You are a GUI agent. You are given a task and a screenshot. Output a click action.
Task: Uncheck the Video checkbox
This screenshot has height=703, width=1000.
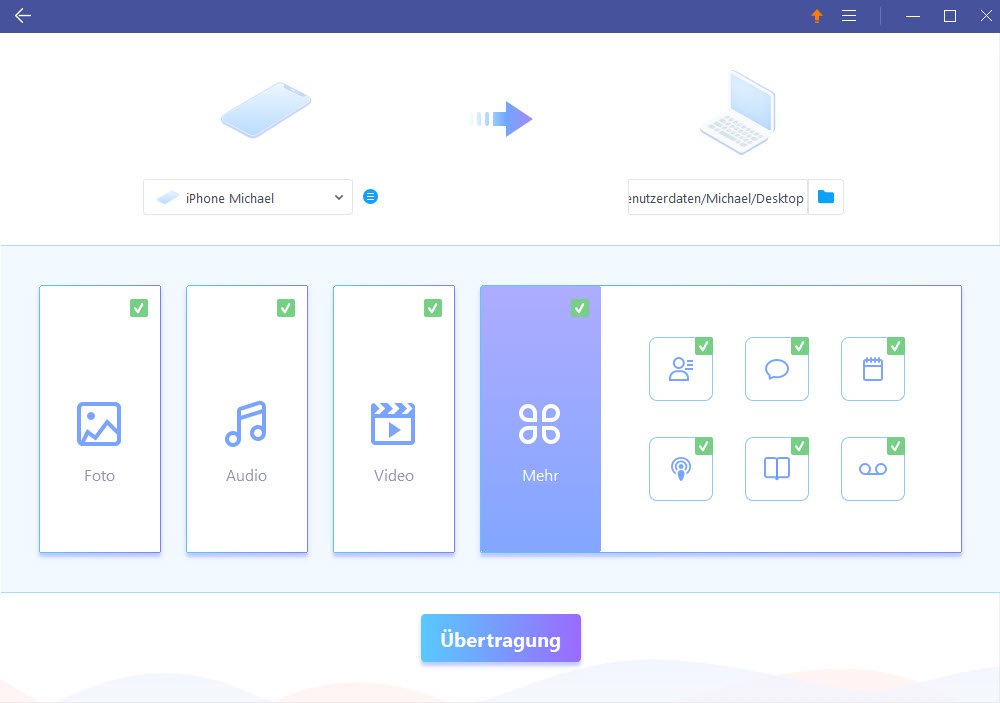pyautogui.click(x=433, y=308)
